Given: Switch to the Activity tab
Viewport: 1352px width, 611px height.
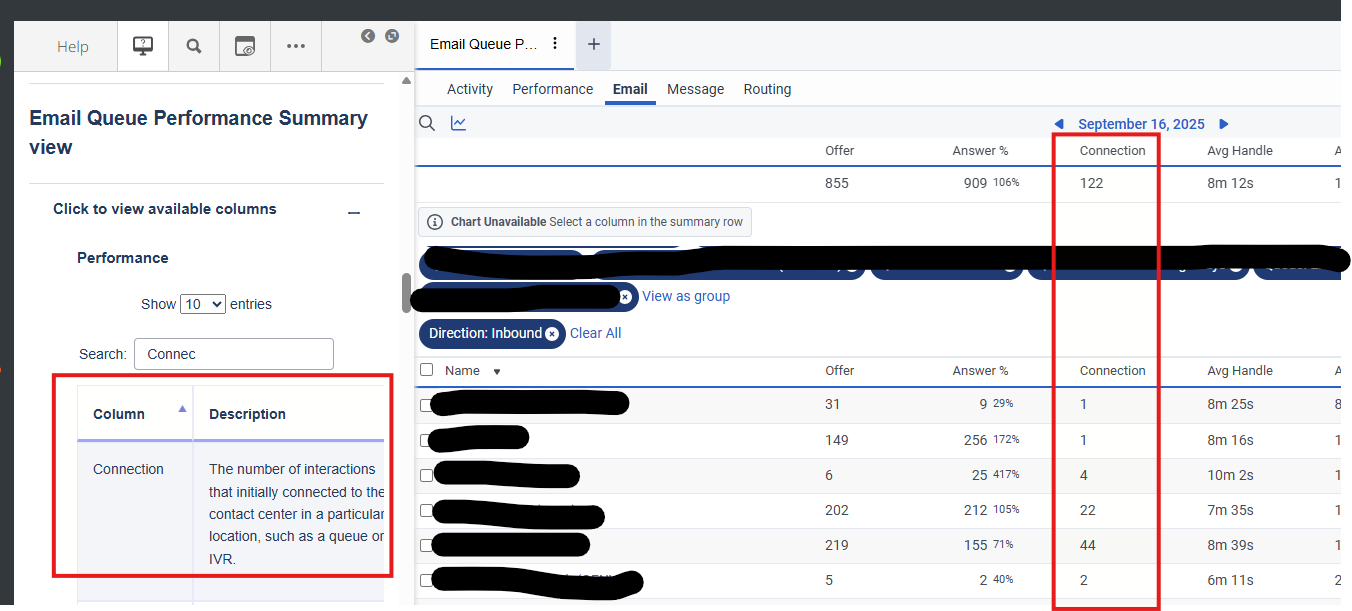Looking at the screenshot, I should tap(470, 89).
